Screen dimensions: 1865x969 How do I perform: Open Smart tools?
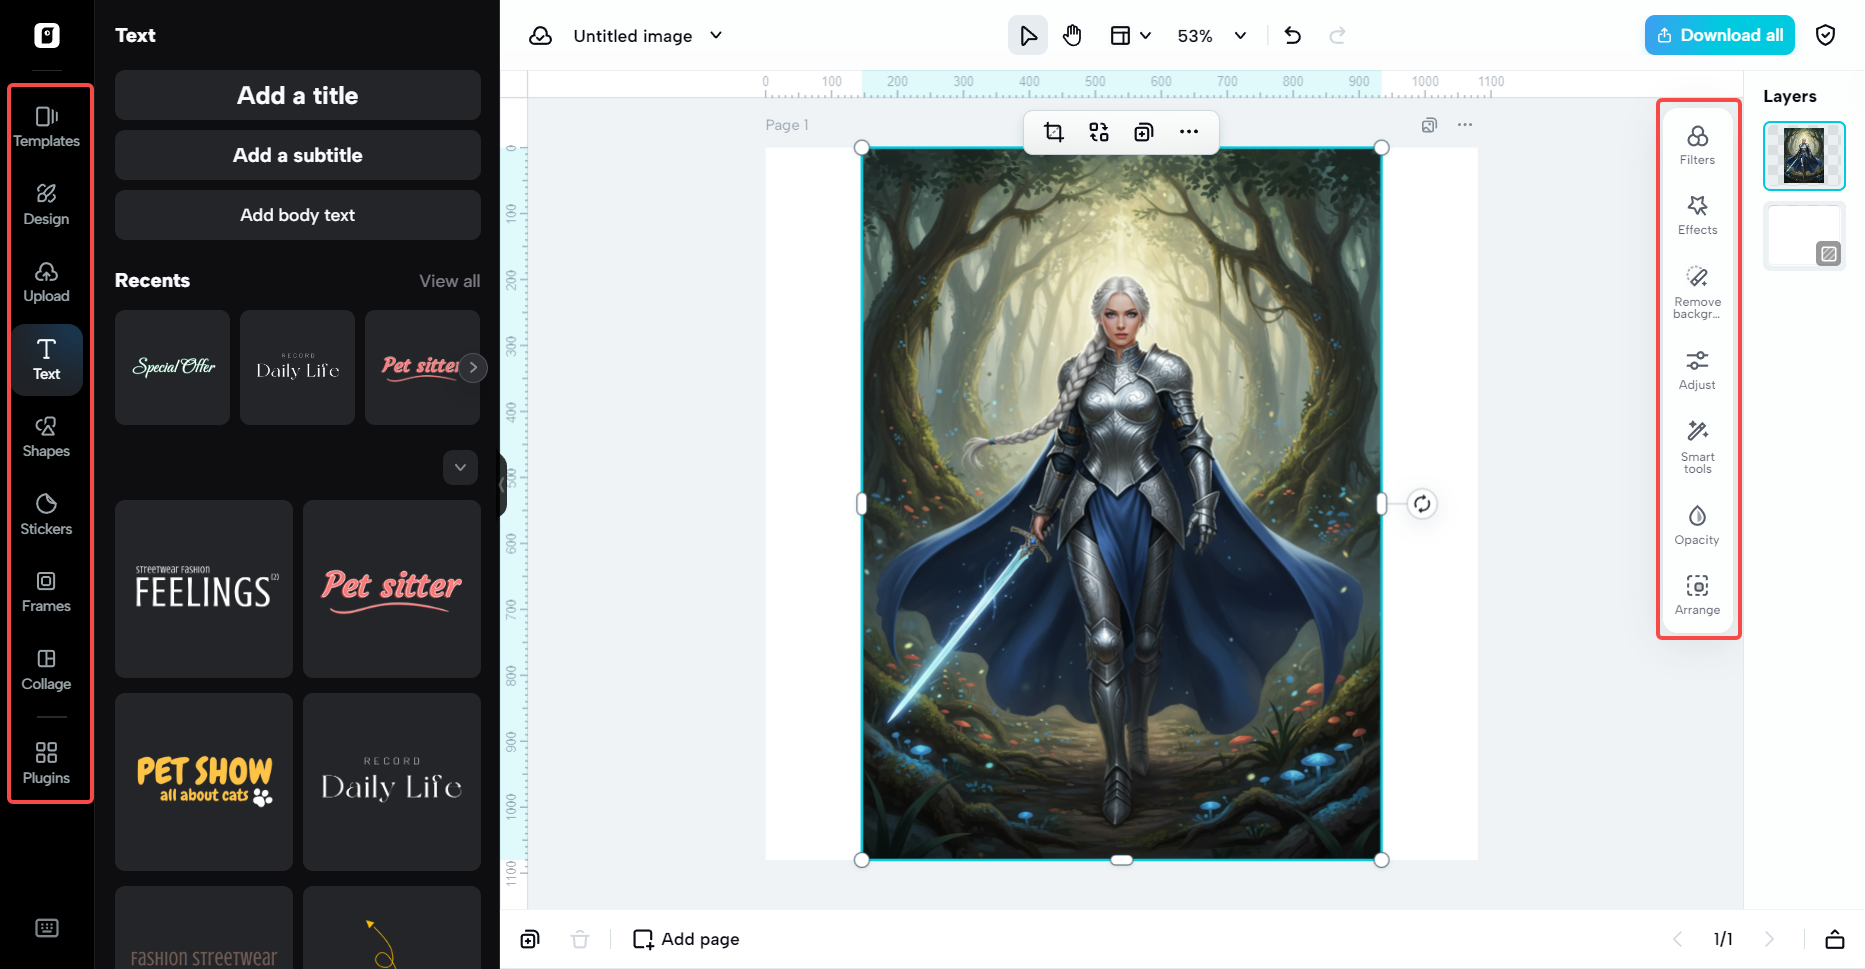tap(1697, 446)
